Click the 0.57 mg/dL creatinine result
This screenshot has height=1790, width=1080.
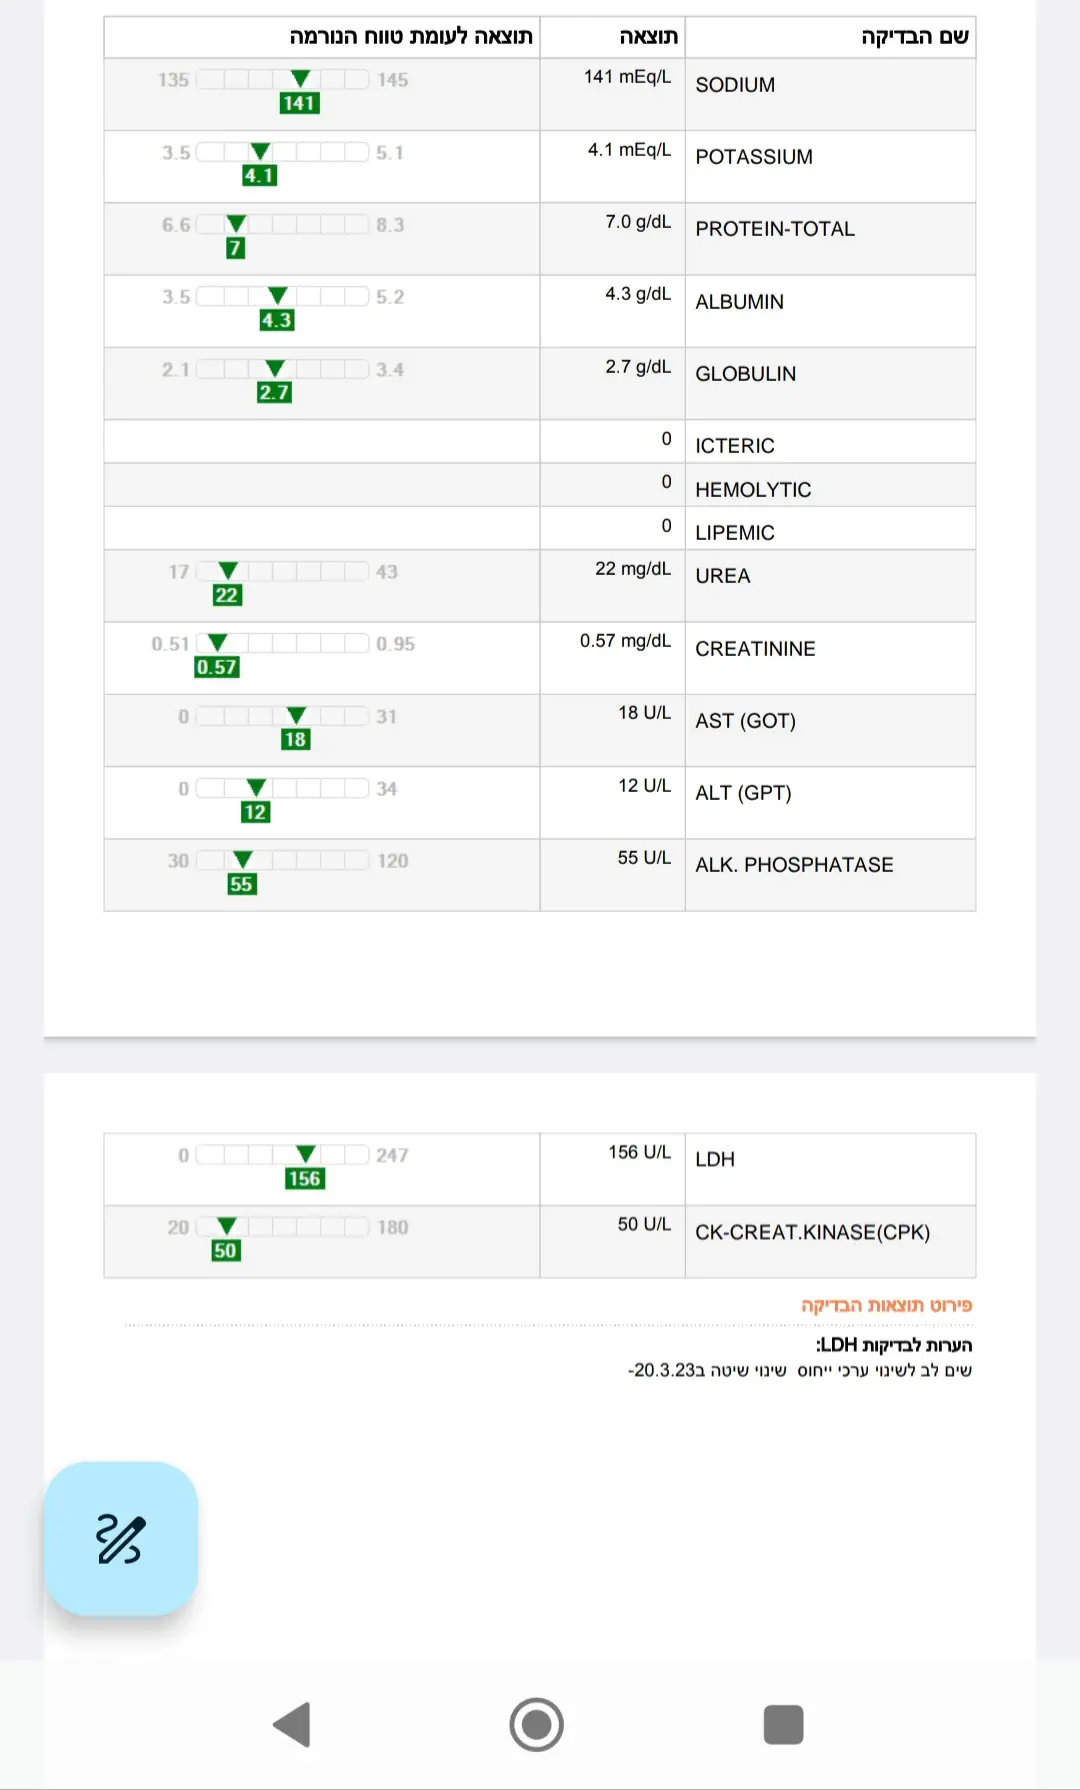pos(625,641)
